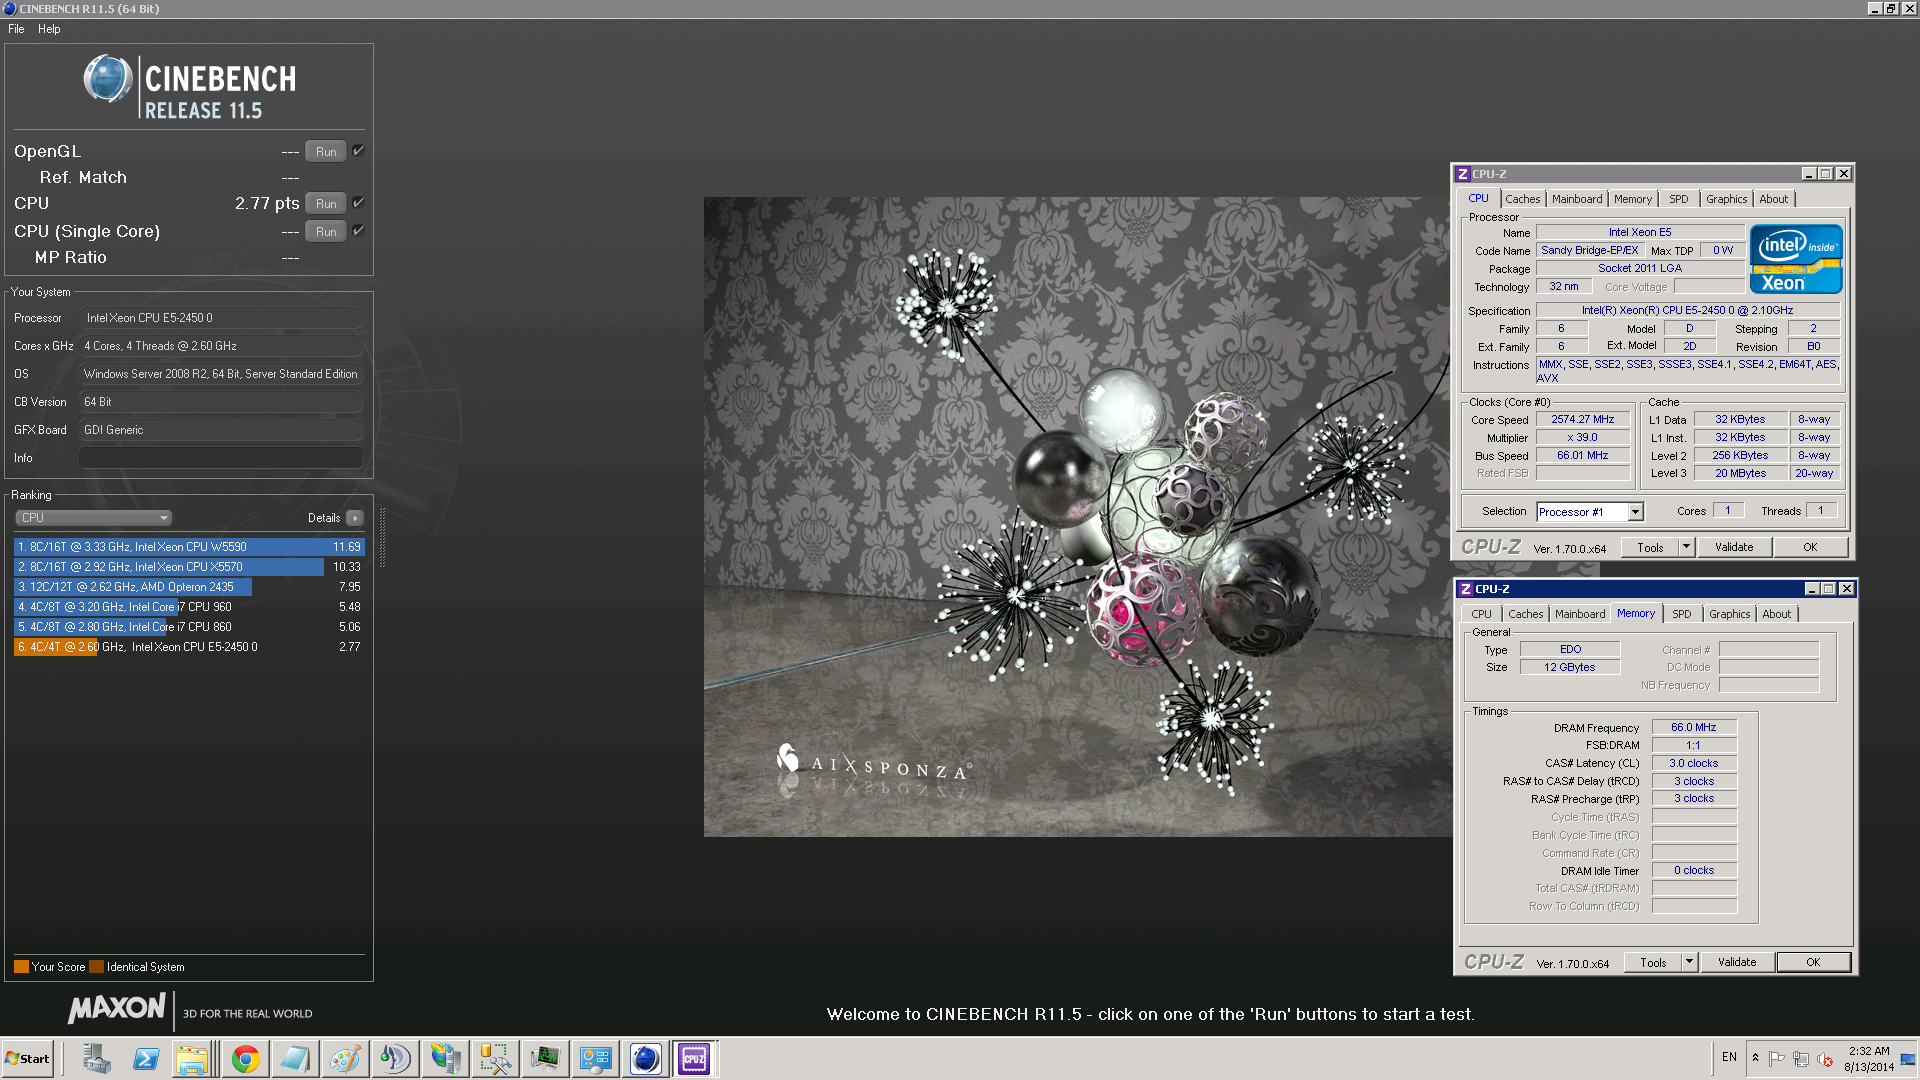
Task: Select ranking row Intel Xeon CPU W5590
Action: pyautogui.click(x=189, y=547)
